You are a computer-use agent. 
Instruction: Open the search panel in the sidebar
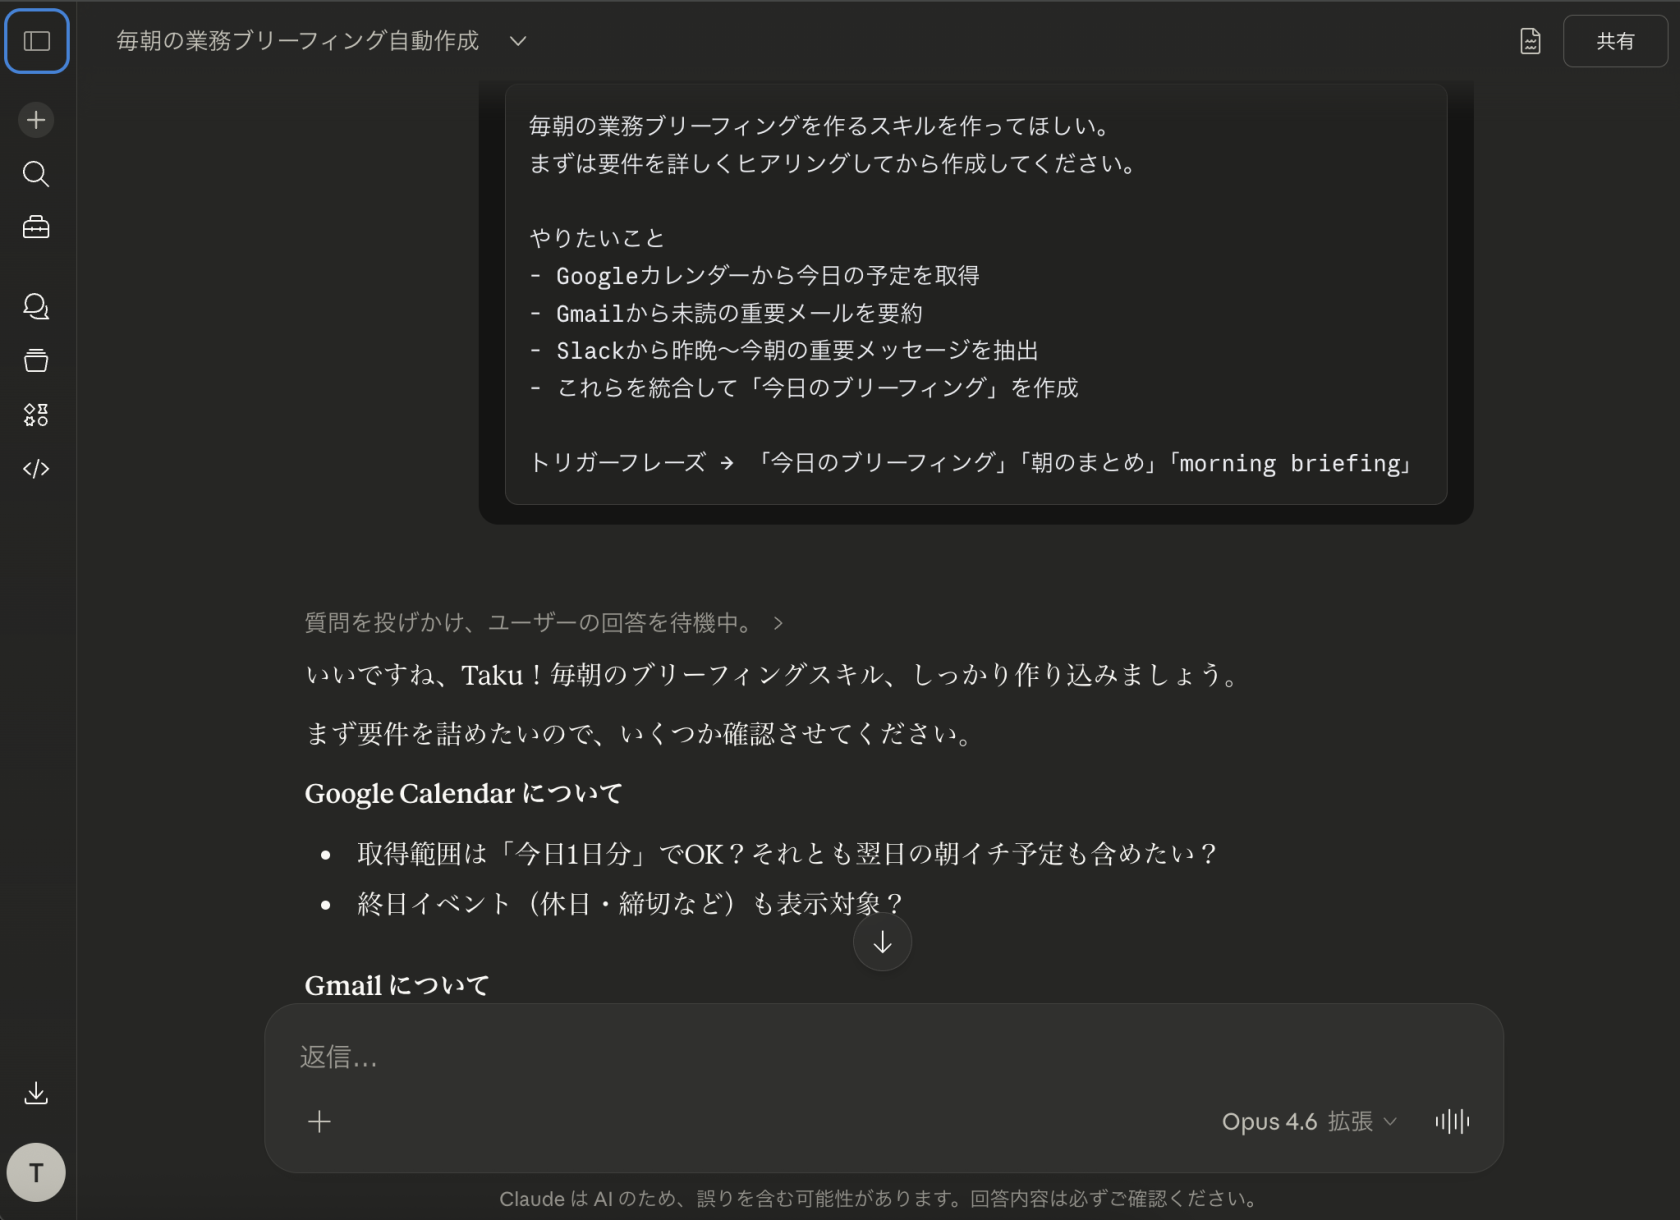[x=36, y=174]
